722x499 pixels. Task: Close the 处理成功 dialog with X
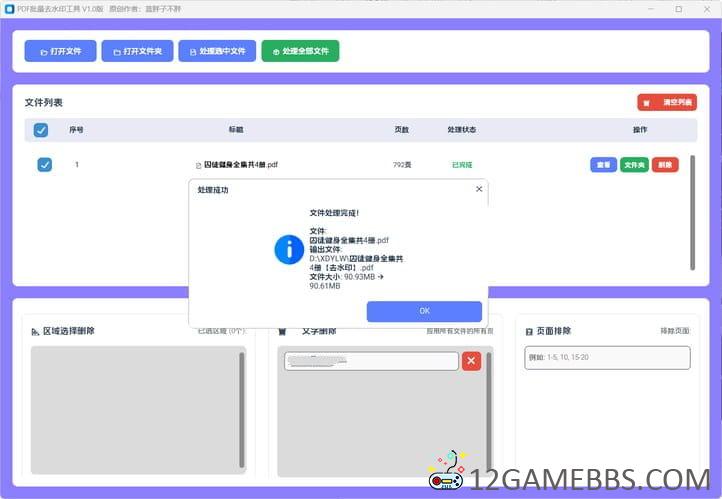tap(479, 189)
